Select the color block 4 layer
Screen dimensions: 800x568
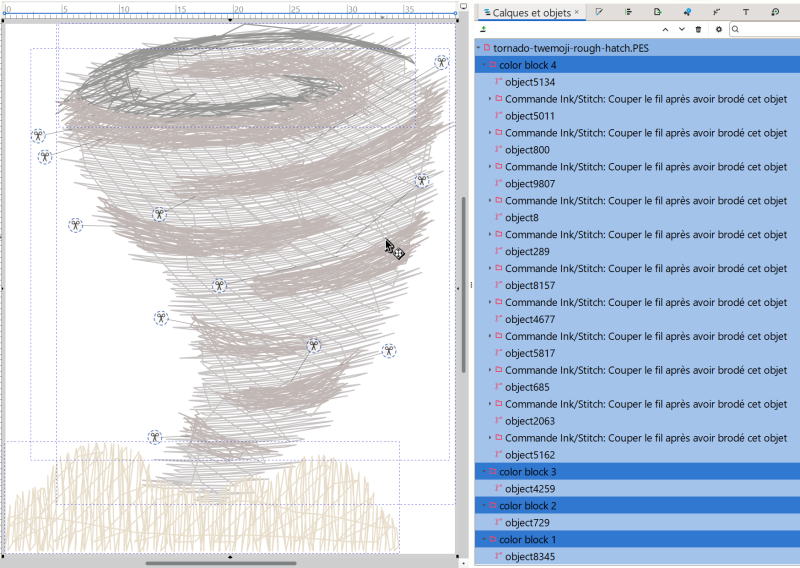pos(637,65)
